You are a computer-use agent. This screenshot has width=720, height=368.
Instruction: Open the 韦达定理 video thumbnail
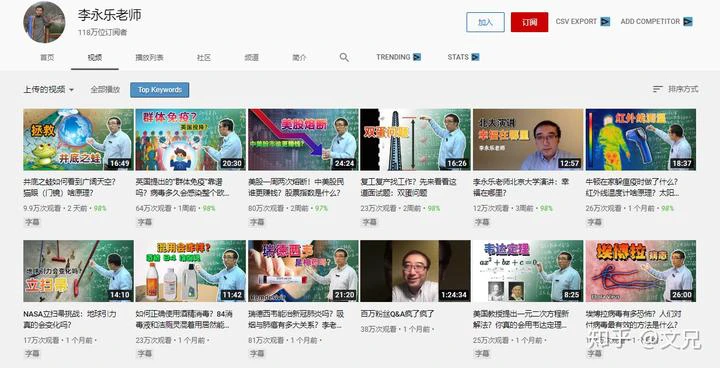pos(528,271)
